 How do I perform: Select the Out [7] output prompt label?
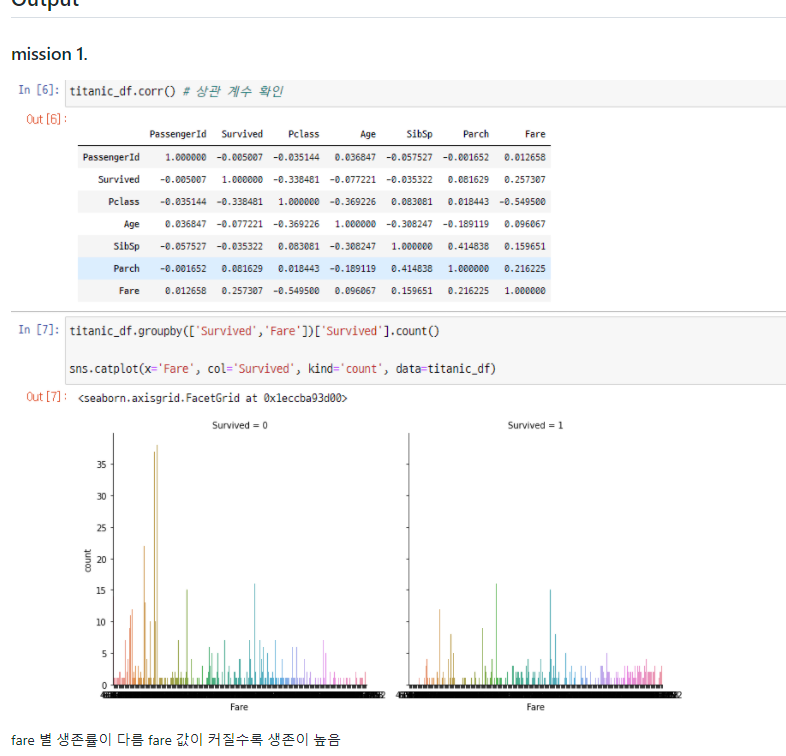click(46, 397)
